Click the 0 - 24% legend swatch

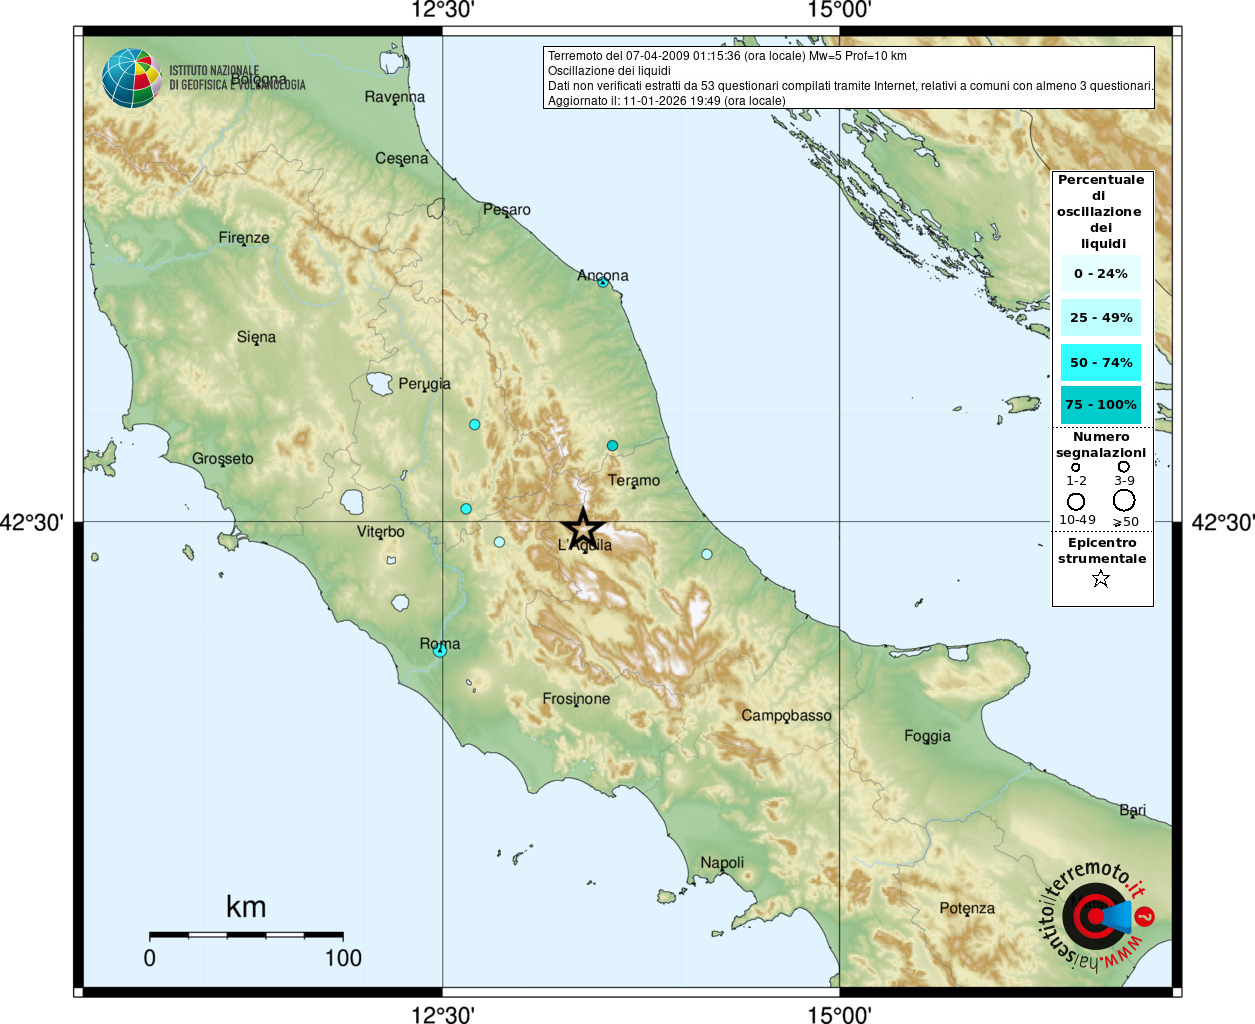(x=1101, y=274)
